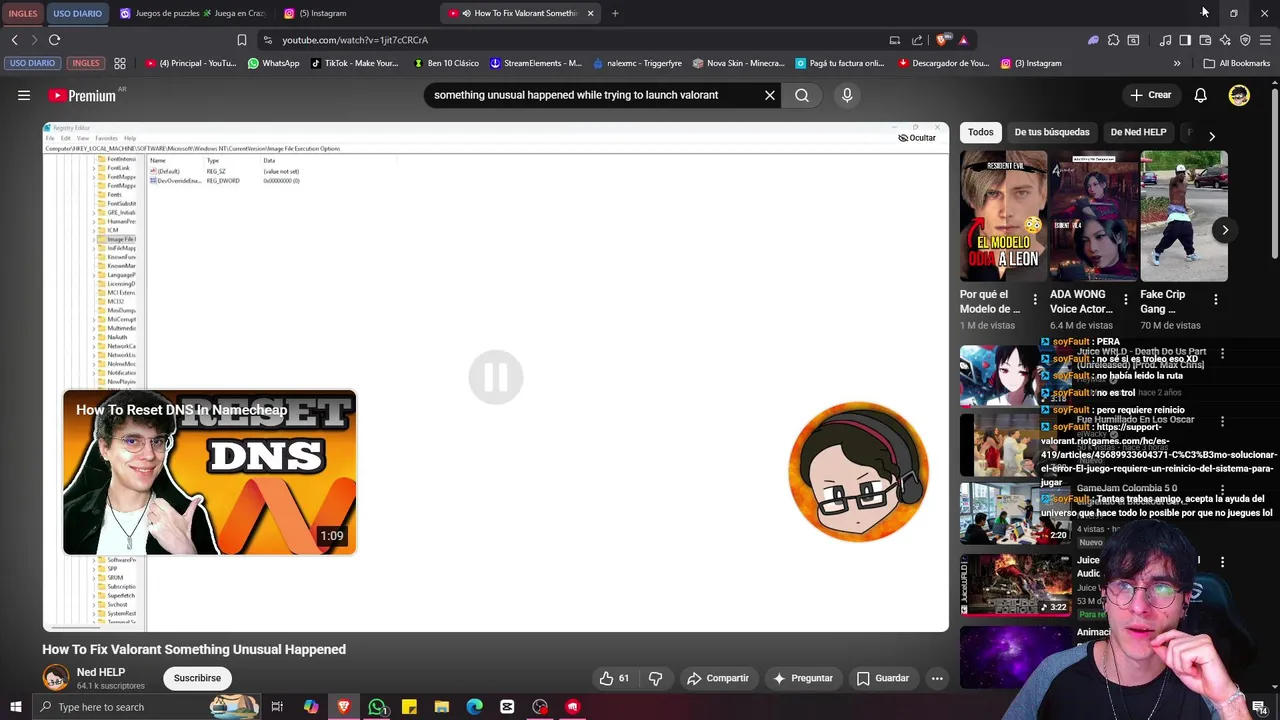The width and height of the screenshot is (1280, 720).
Task: Select the De Ned HELP chip
Action: (x=1138, y=132)
